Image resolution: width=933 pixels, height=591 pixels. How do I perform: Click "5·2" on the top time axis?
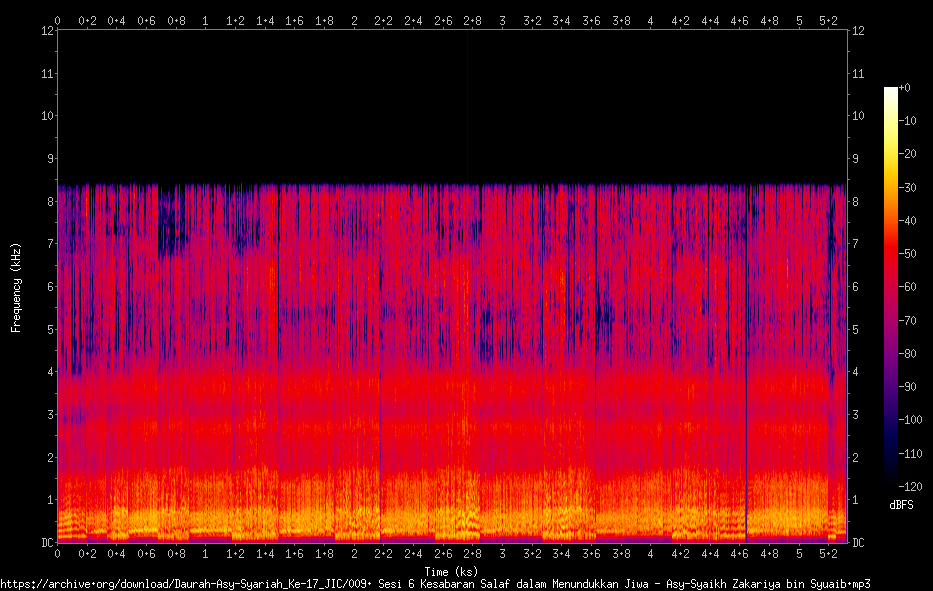[828, 21]
